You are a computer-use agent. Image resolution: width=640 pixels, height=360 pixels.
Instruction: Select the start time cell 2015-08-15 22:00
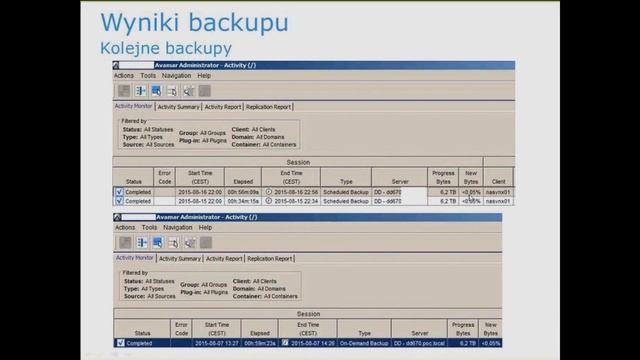pos(200,201)
